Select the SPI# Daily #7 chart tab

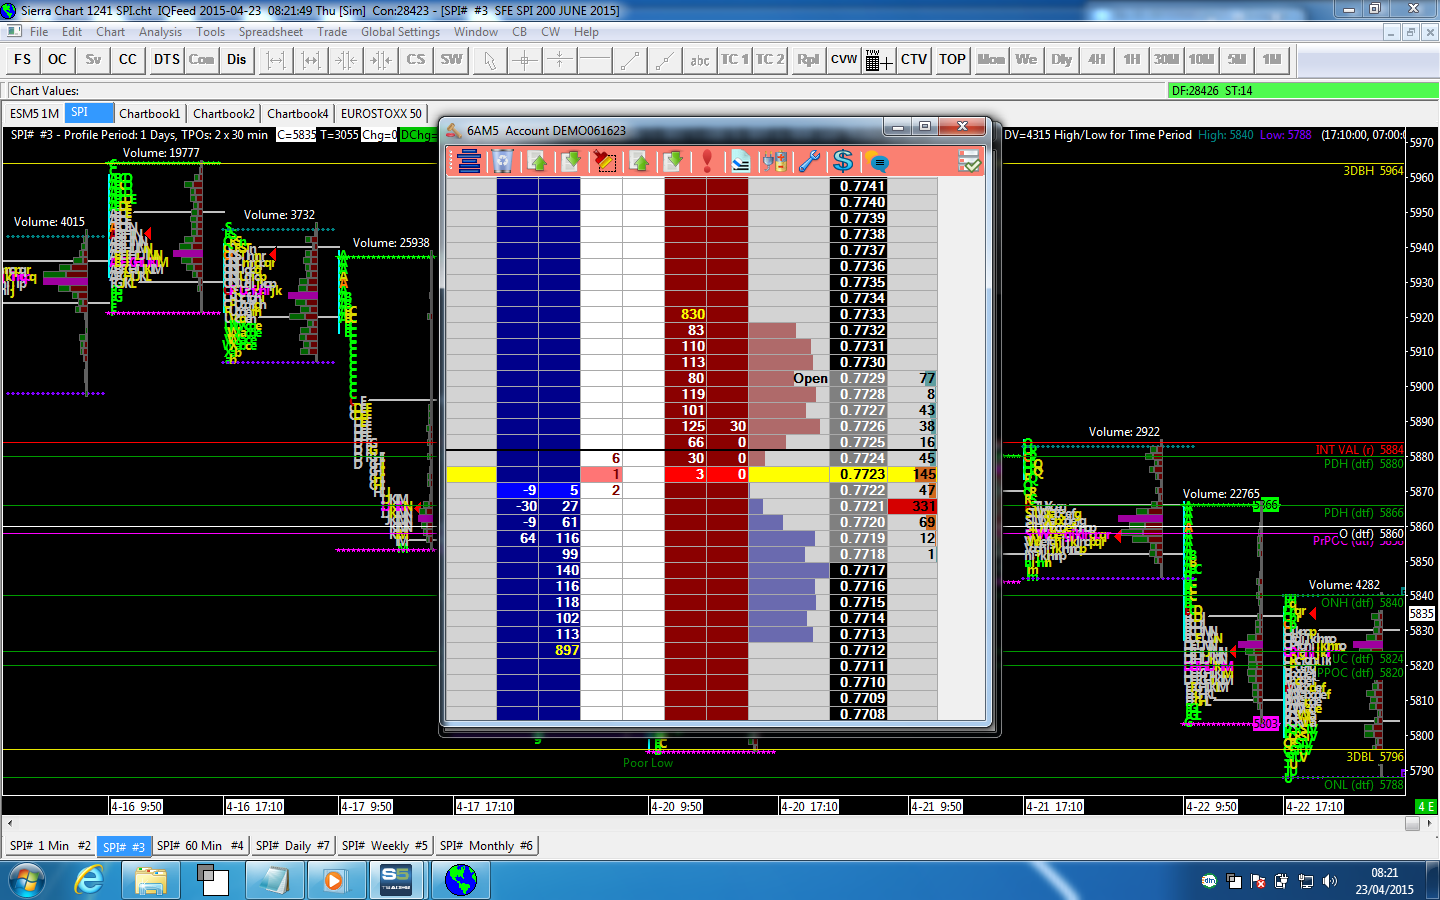[x=292, y=846]
